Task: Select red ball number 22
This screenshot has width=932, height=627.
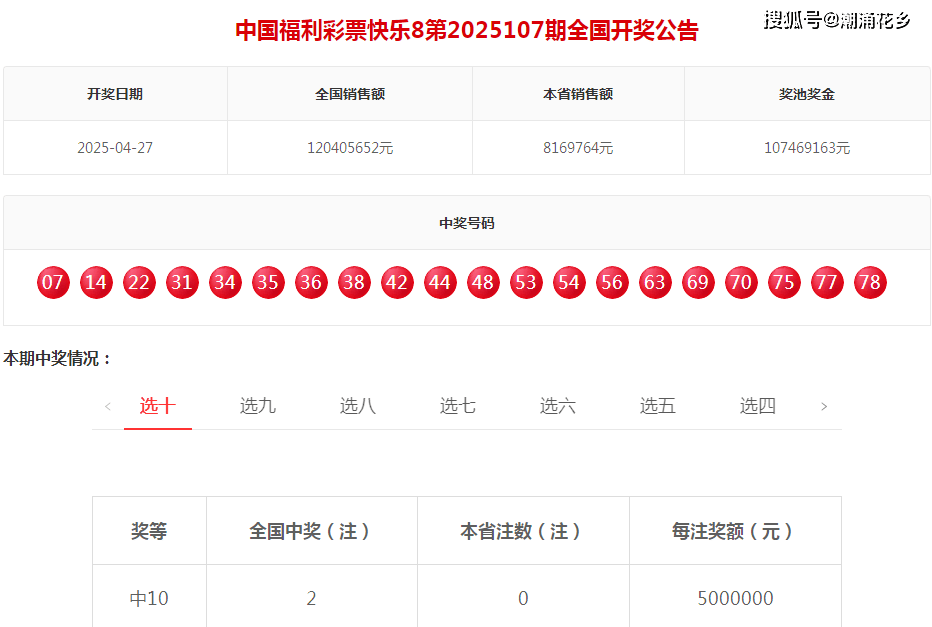Action: click(x=139, y=282)
